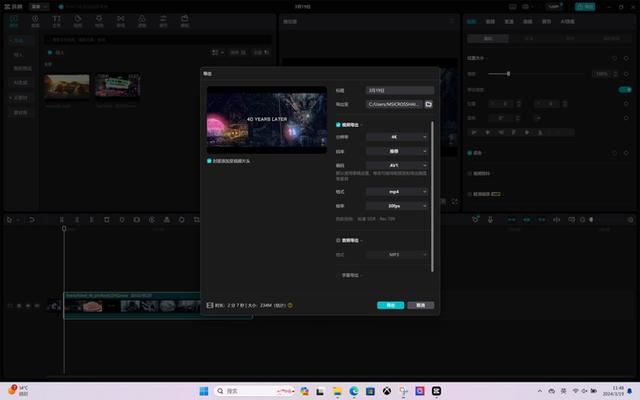The image size is (640, 400).
Task: Click the teal export button
Action: click(x=390, y=305)
